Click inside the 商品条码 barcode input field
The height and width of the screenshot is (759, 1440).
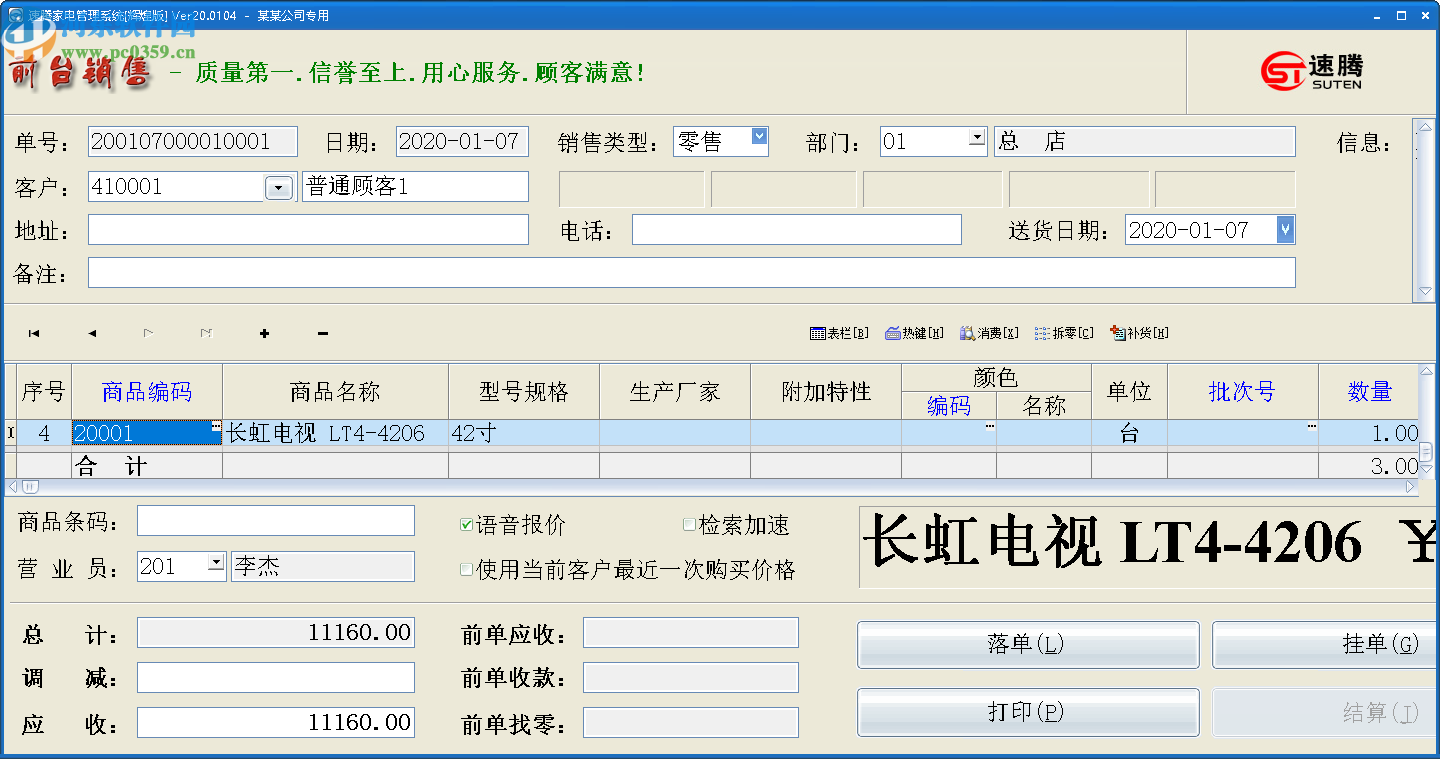click(275, 520)
